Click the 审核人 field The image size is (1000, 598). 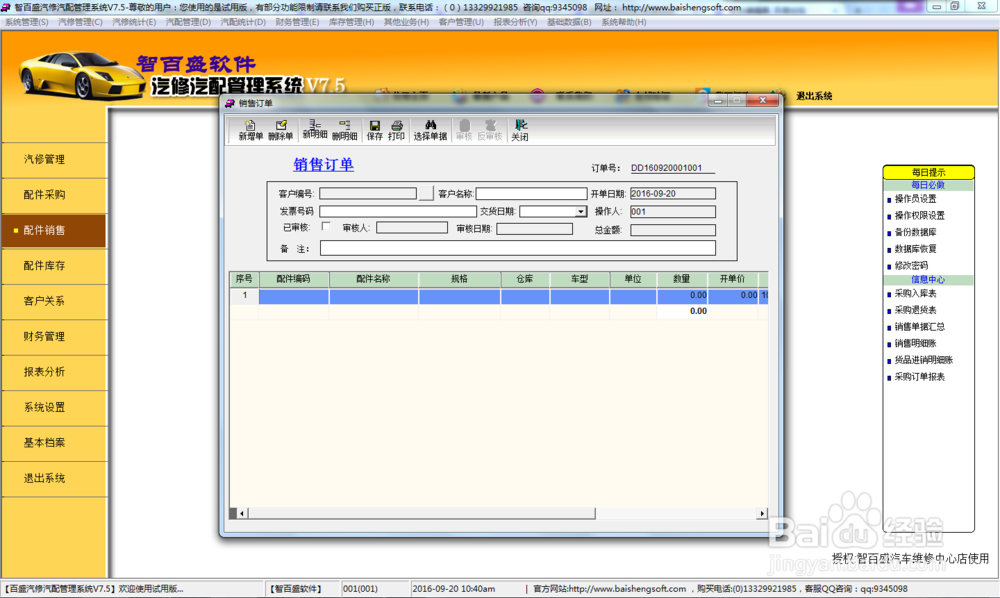[x=411, y=228]
